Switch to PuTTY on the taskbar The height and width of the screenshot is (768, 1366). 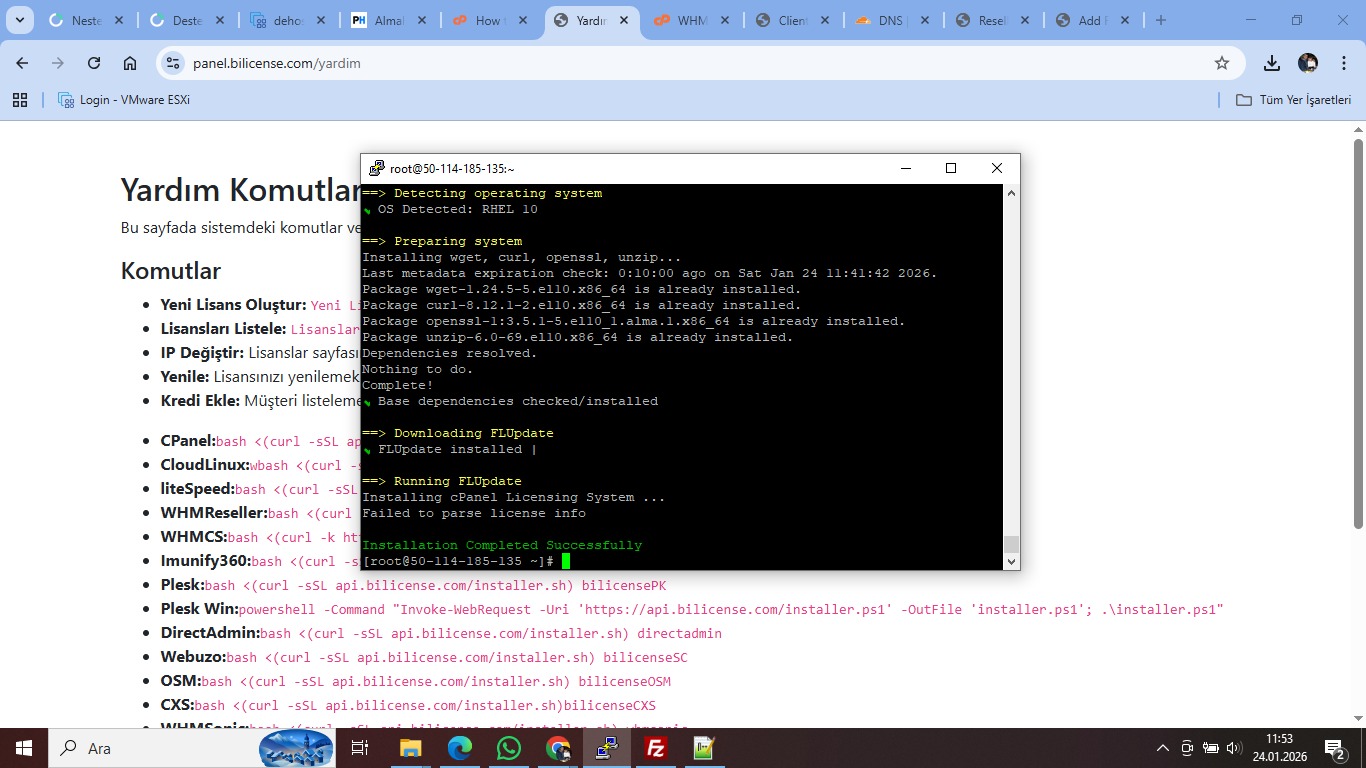(x=606, y=748)
